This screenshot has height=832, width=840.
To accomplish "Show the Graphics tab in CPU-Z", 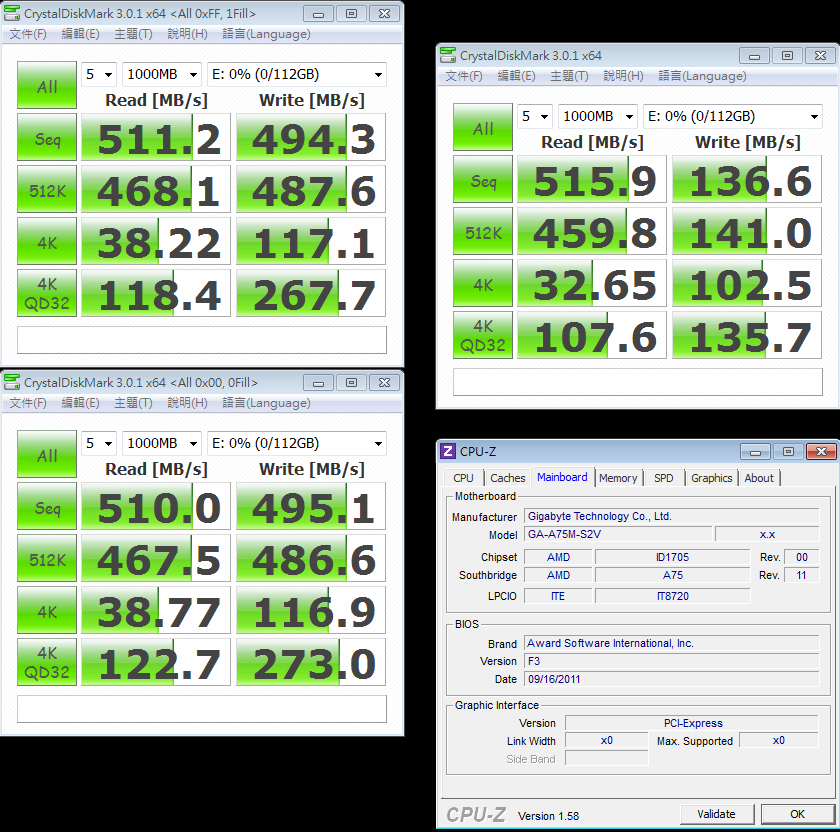I will (711, 478).
